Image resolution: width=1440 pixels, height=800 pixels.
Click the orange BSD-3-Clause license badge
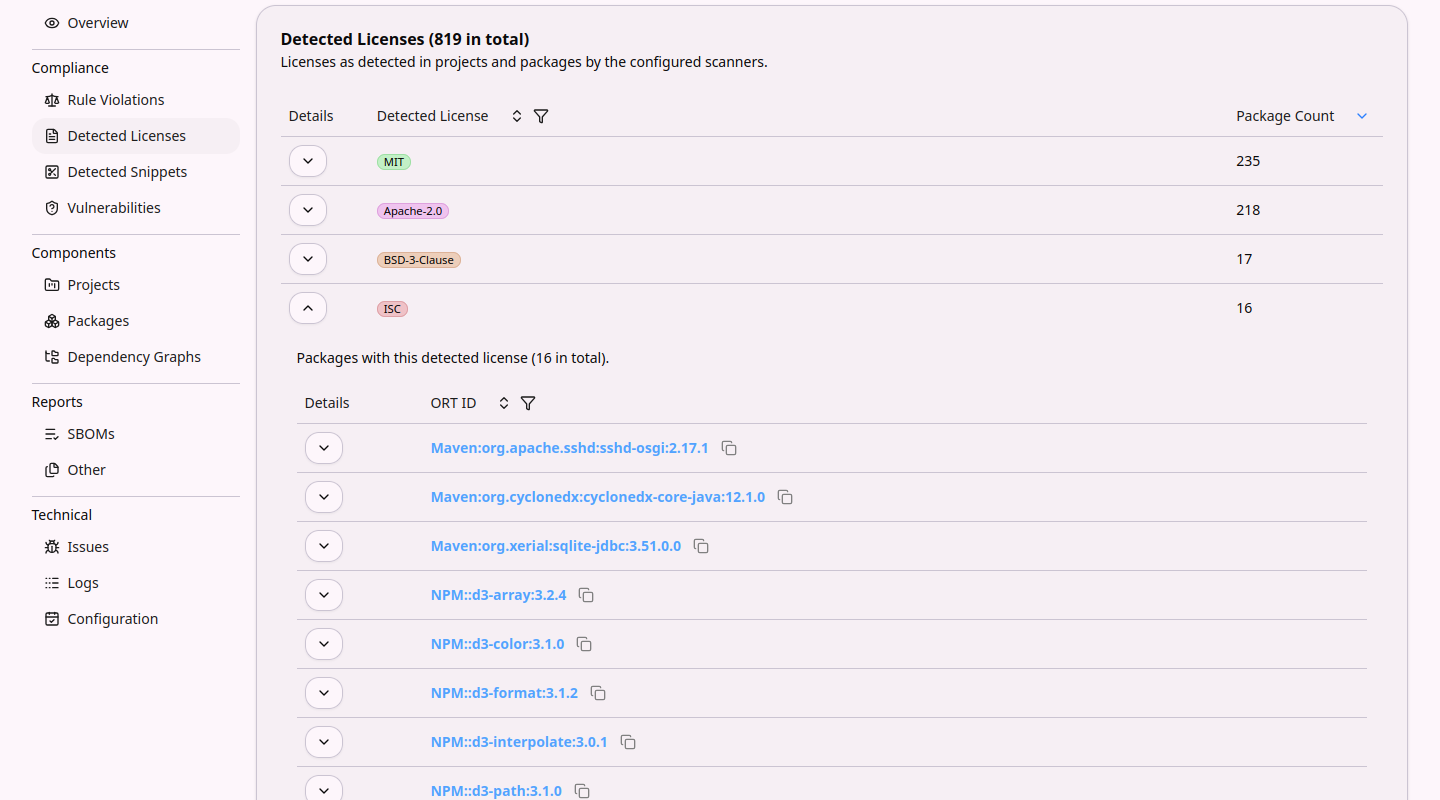click(x=419, y=260)
